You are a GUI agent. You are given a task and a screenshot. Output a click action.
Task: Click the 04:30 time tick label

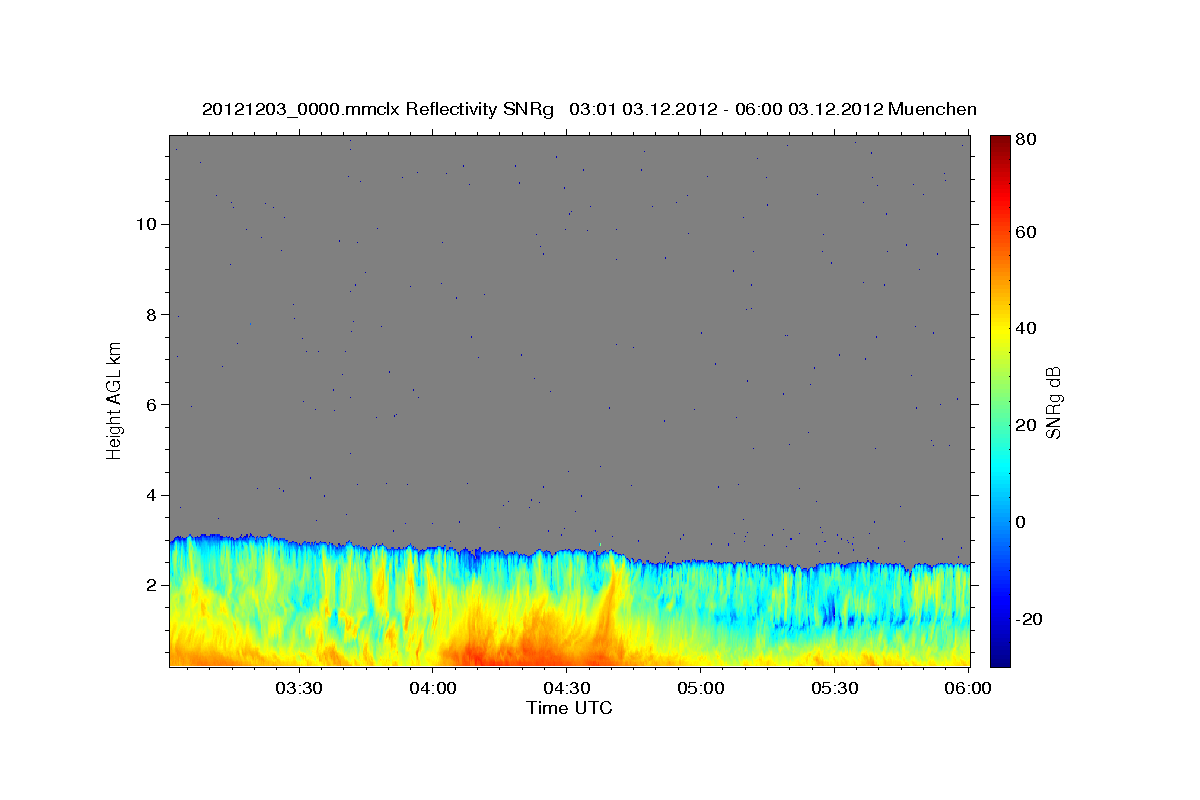tap(567, 688)
